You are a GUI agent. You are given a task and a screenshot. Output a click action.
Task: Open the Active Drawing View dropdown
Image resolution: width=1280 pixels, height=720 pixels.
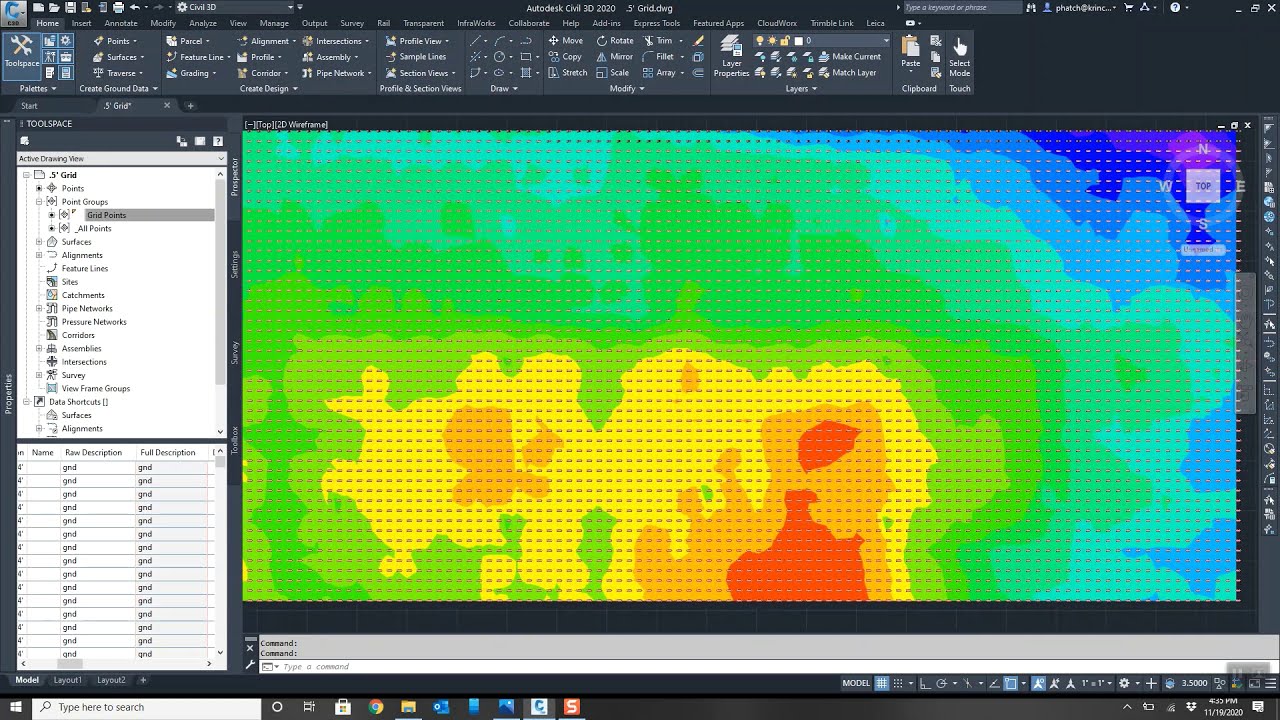tap(121, 158)
